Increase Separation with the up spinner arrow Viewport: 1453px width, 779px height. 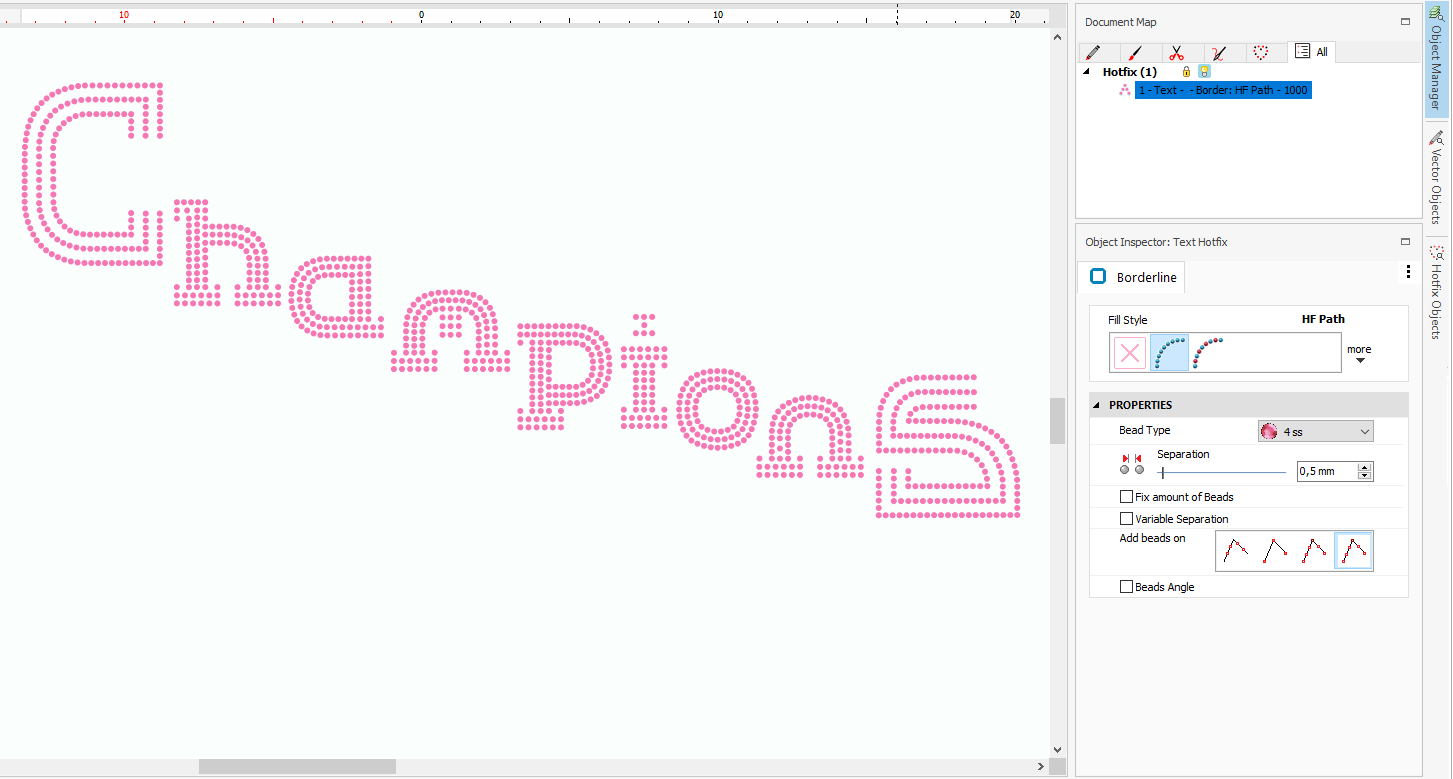tap(1365, 467)
